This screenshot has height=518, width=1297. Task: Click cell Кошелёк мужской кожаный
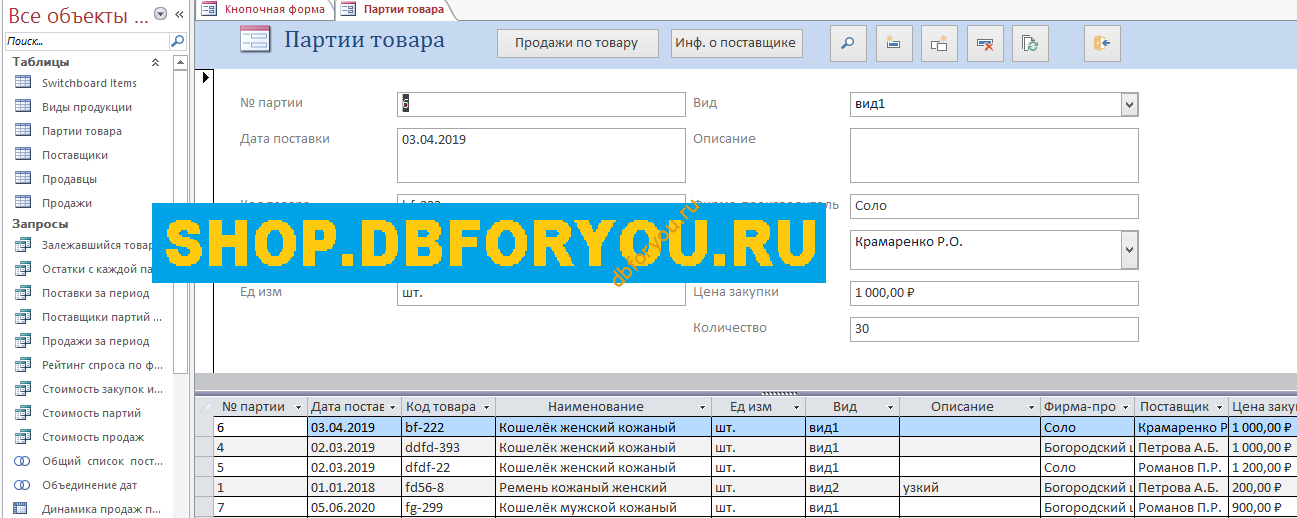tap(603, 507)
